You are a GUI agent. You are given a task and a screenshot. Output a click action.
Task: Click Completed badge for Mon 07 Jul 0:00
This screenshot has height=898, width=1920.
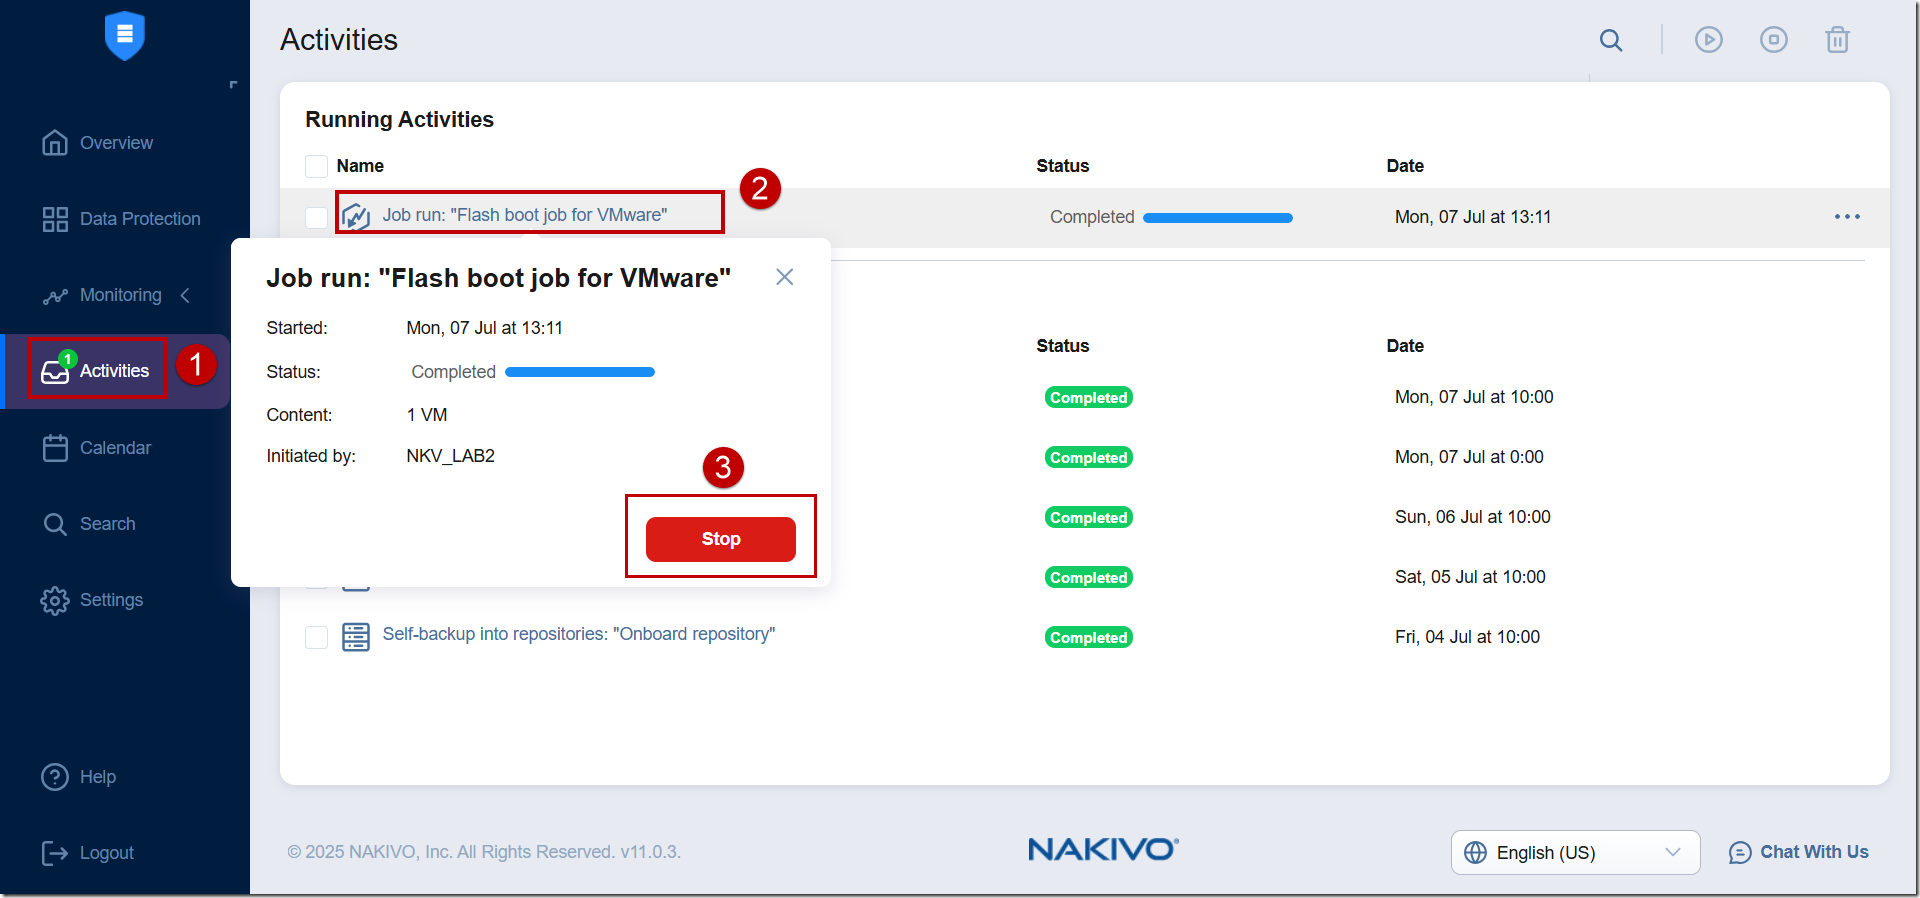click(1089, 457)
